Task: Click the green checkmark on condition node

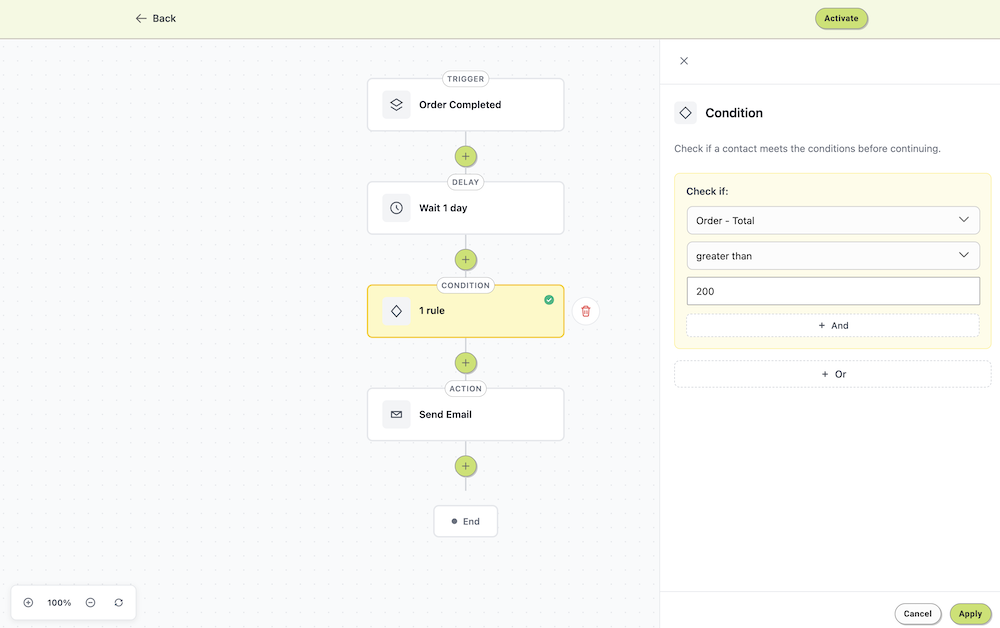Action: pos(549,300)
